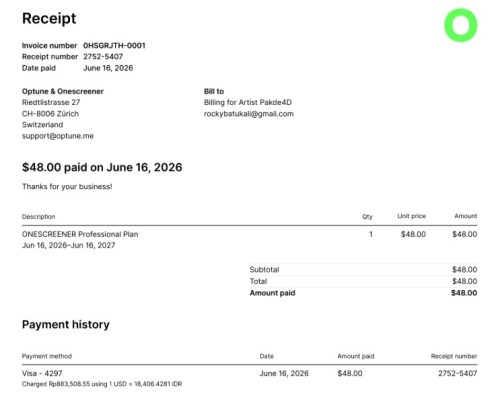Click the date paid June 16, 2026
Viewport: 500px width, 401px height.
pos(108,68)
